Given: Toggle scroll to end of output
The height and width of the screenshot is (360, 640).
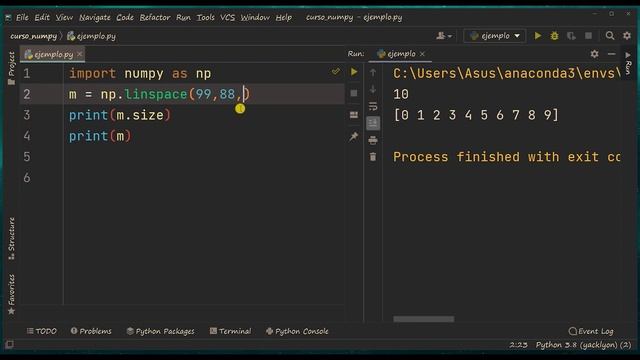Looking at the screenshot, I should 373,123.
